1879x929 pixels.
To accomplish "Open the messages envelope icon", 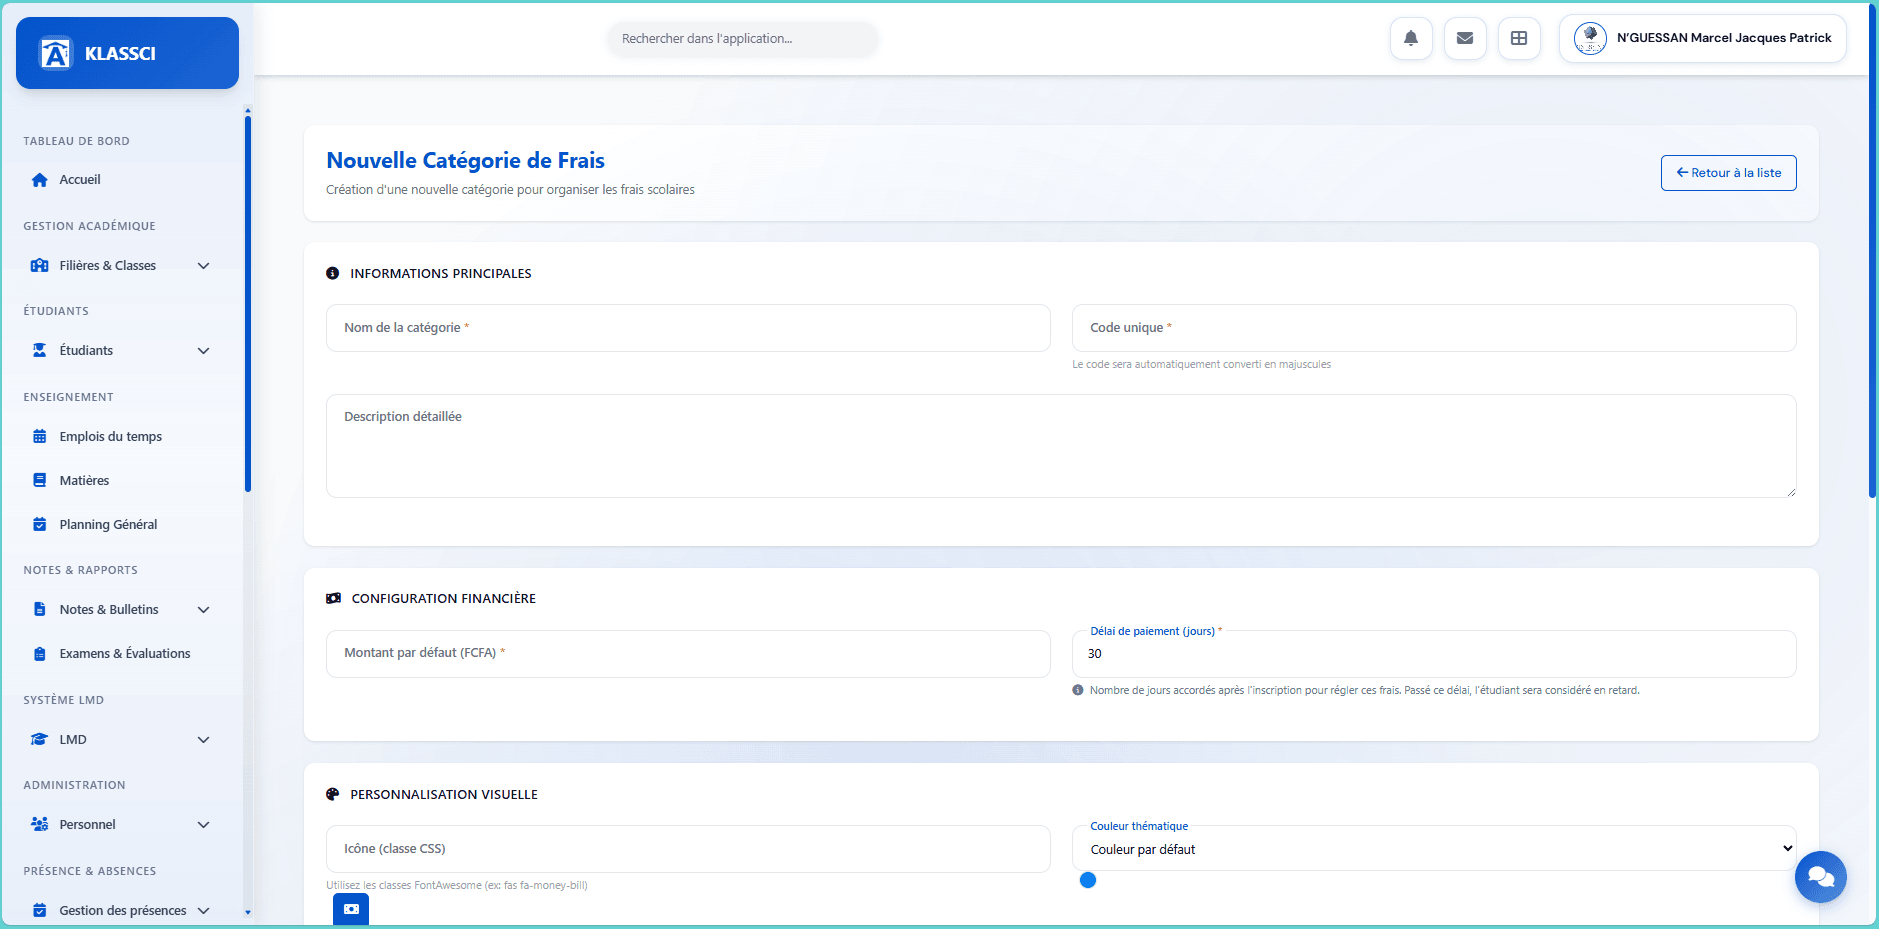I will [1465, 38].
